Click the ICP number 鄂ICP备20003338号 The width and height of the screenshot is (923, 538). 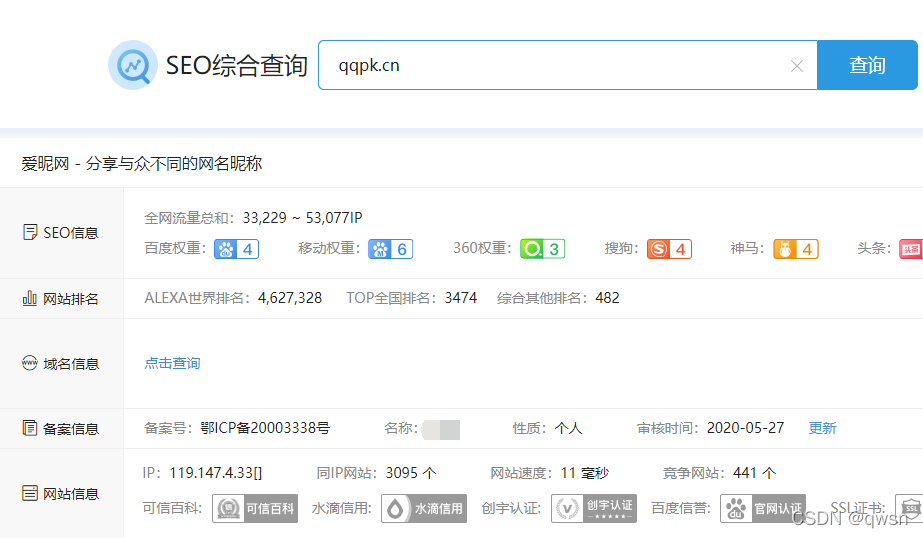point(265,428)
